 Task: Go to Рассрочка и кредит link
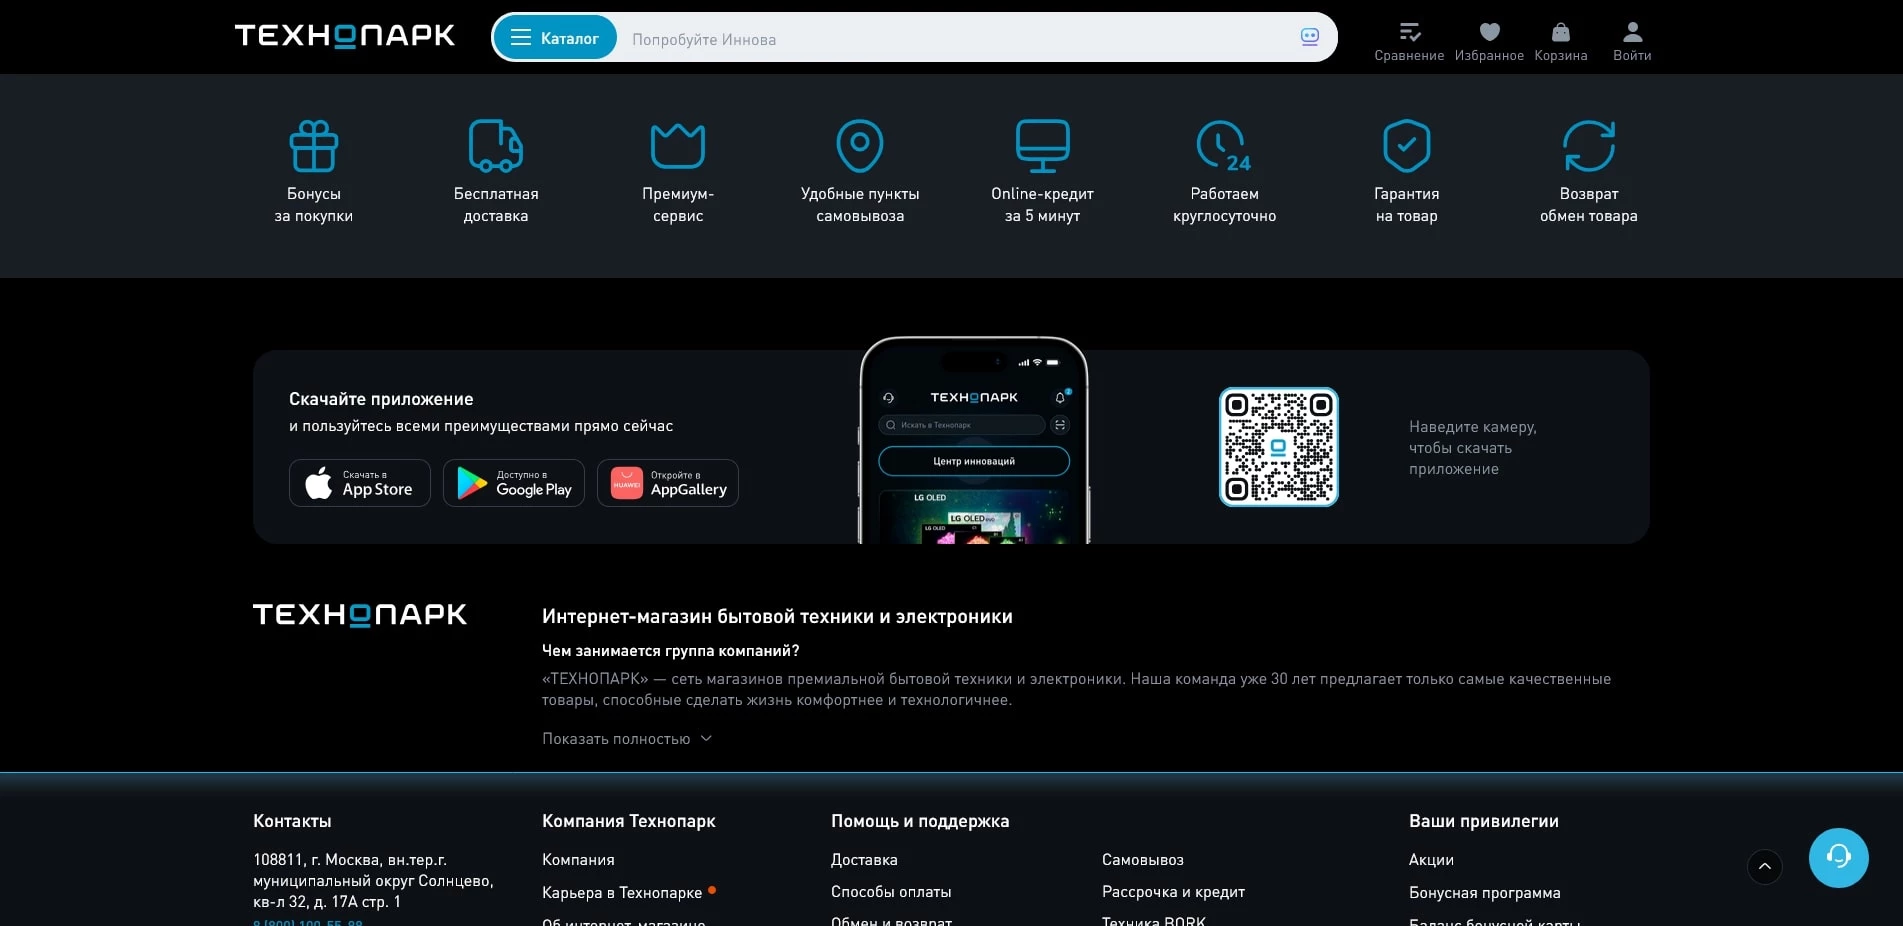(1173, 892)
